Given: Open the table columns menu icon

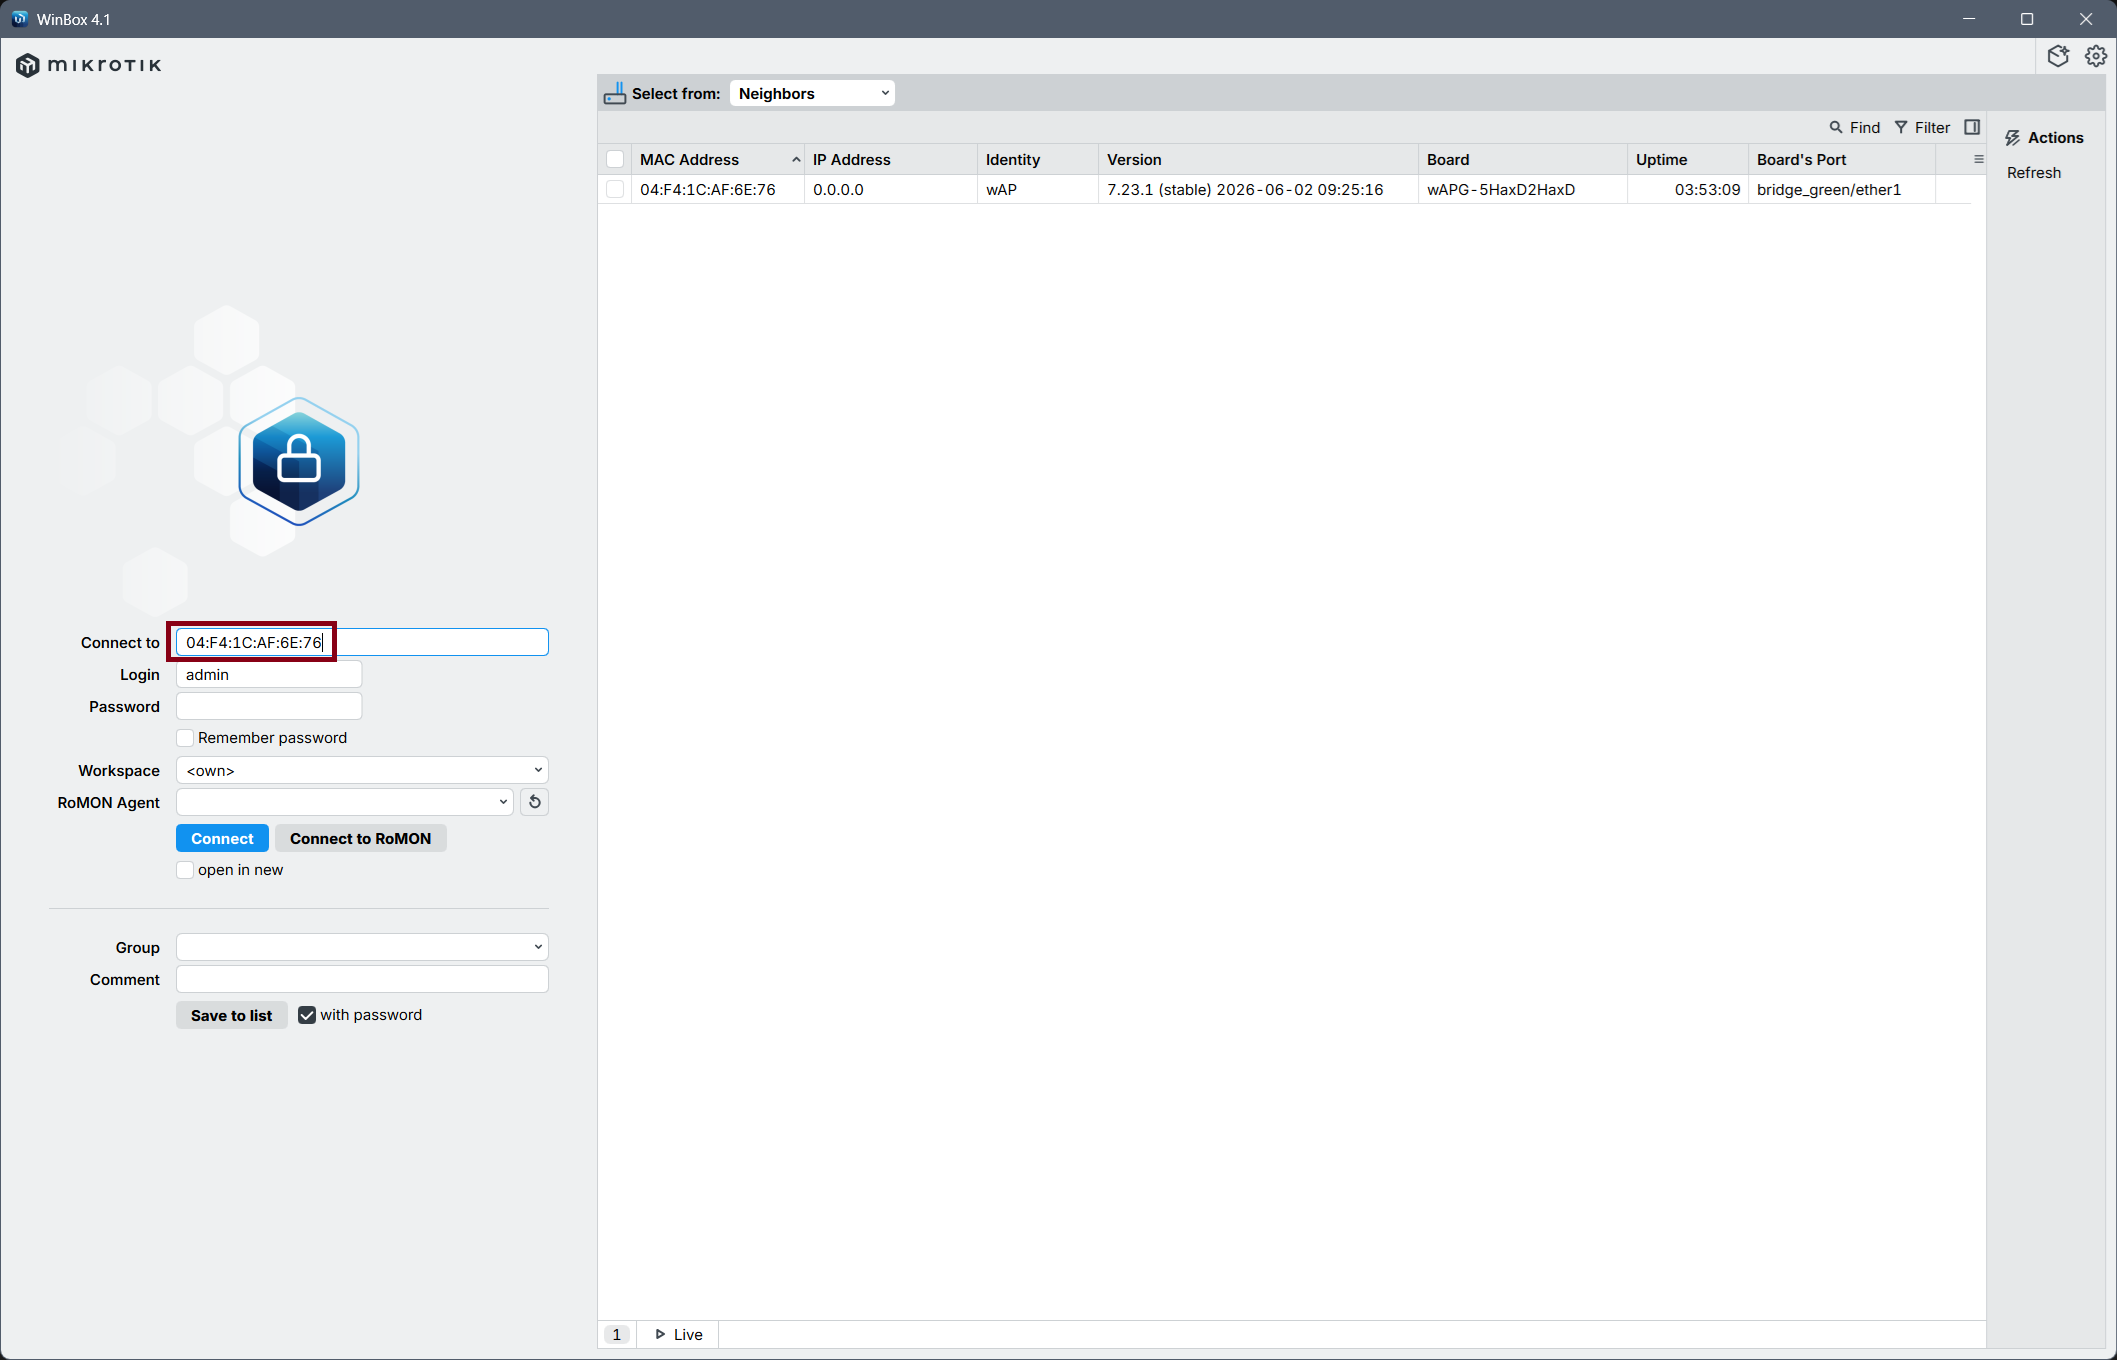Looking at the screenshot, I should pos(1978,159).
